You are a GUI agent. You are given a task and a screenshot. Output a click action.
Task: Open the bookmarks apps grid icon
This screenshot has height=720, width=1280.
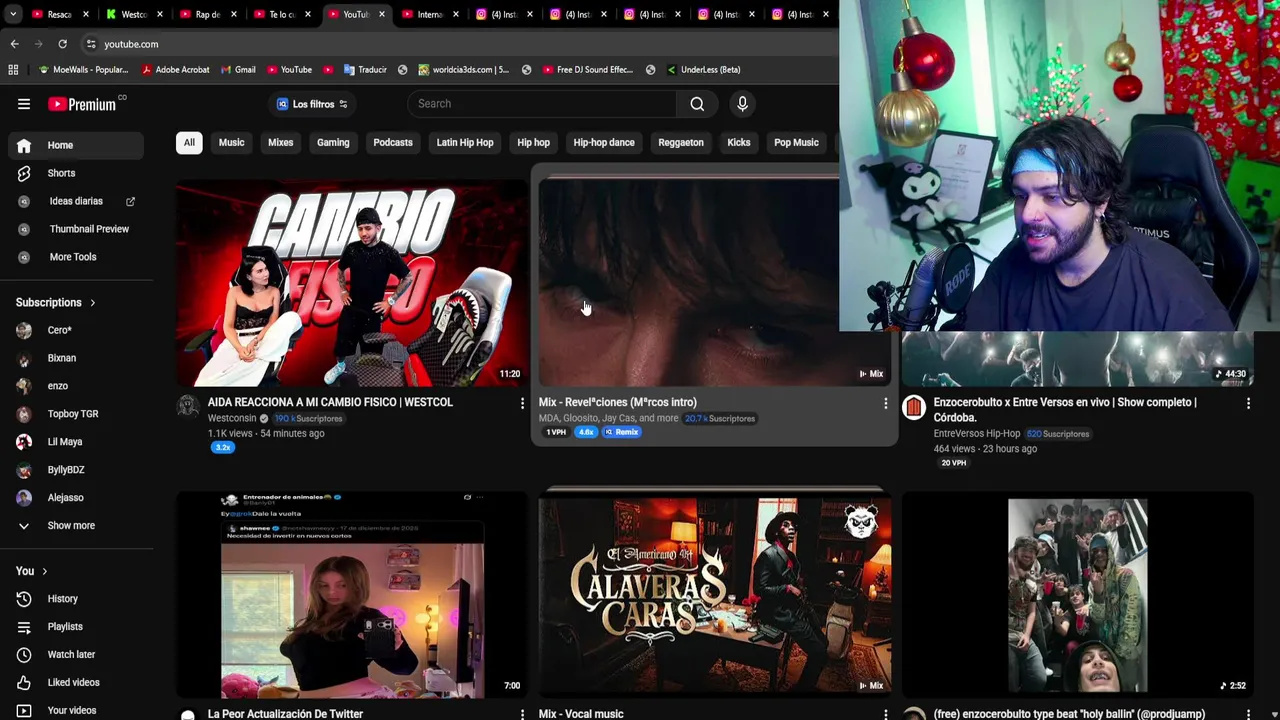pos(13,70)
